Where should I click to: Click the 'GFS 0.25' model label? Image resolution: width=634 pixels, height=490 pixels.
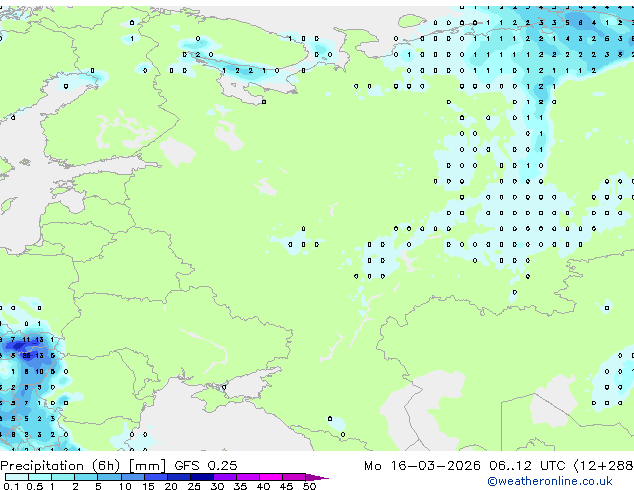tap(206, 466)
